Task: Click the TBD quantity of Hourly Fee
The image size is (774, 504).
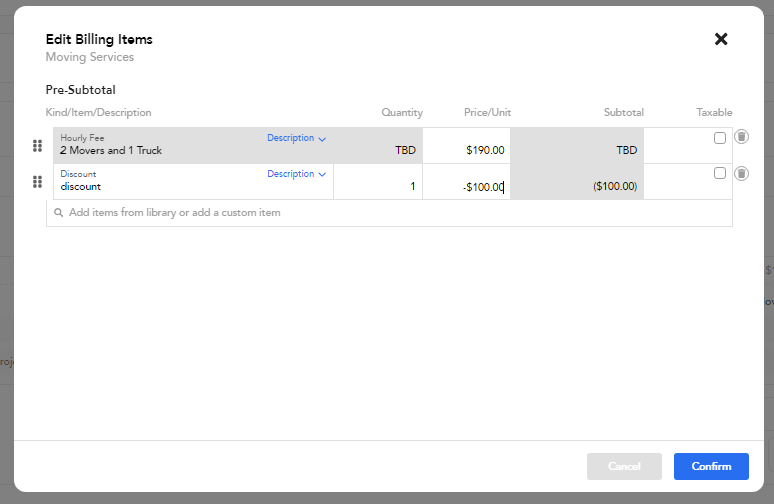Action: (405, 151)
